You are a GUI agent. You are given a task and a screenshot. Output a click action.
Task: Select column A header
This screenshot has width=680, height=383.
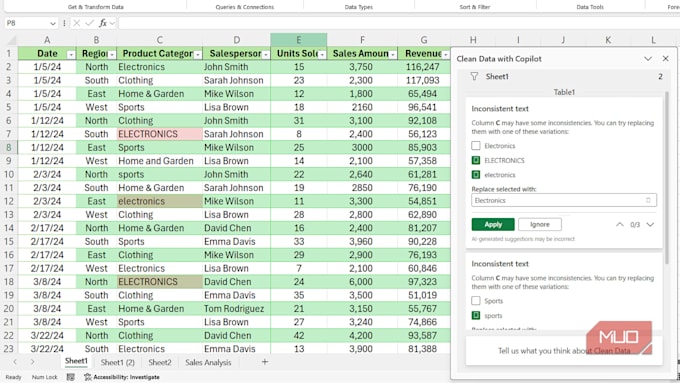(47, 40)
